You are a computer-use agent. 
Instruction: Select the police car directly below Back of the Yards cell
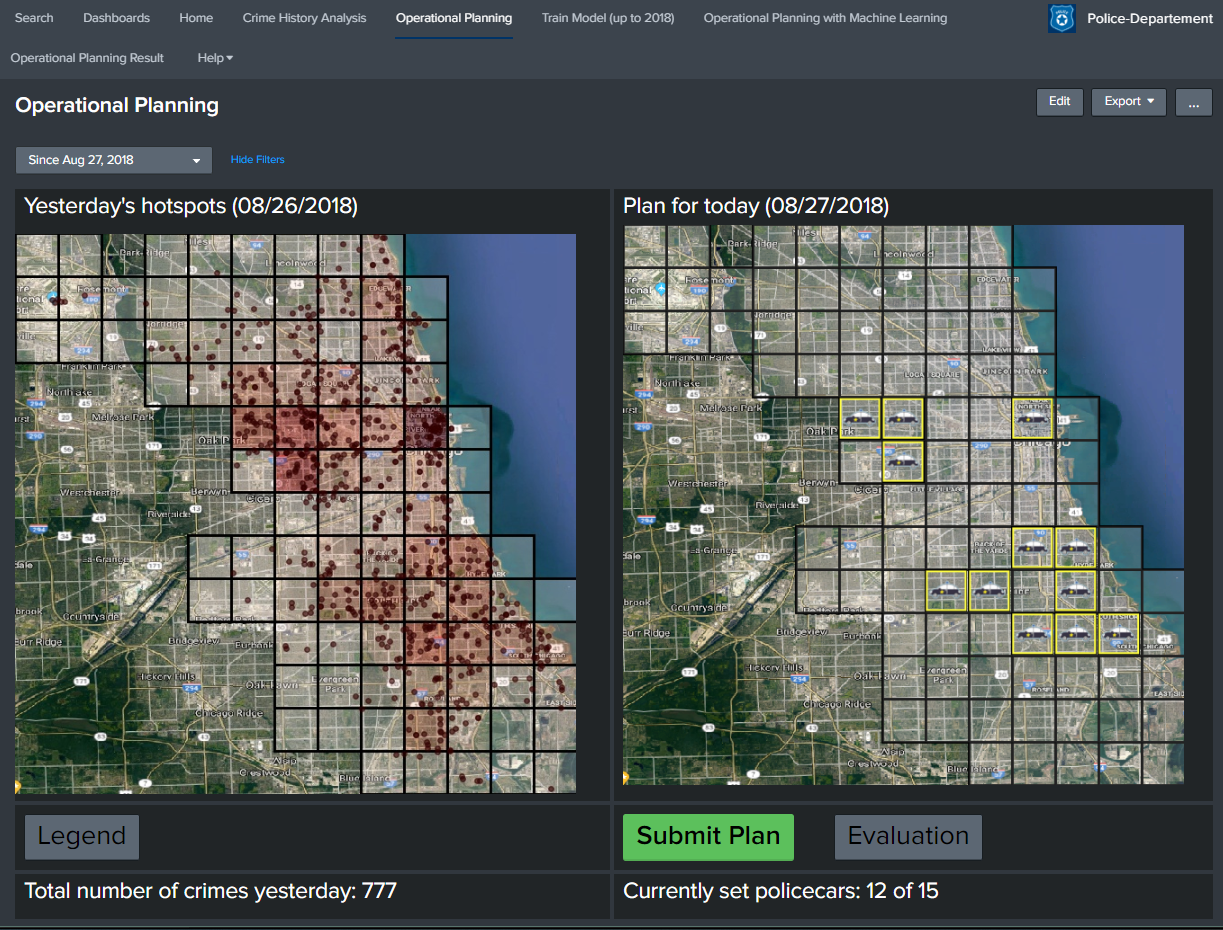(x=989, y=591)
